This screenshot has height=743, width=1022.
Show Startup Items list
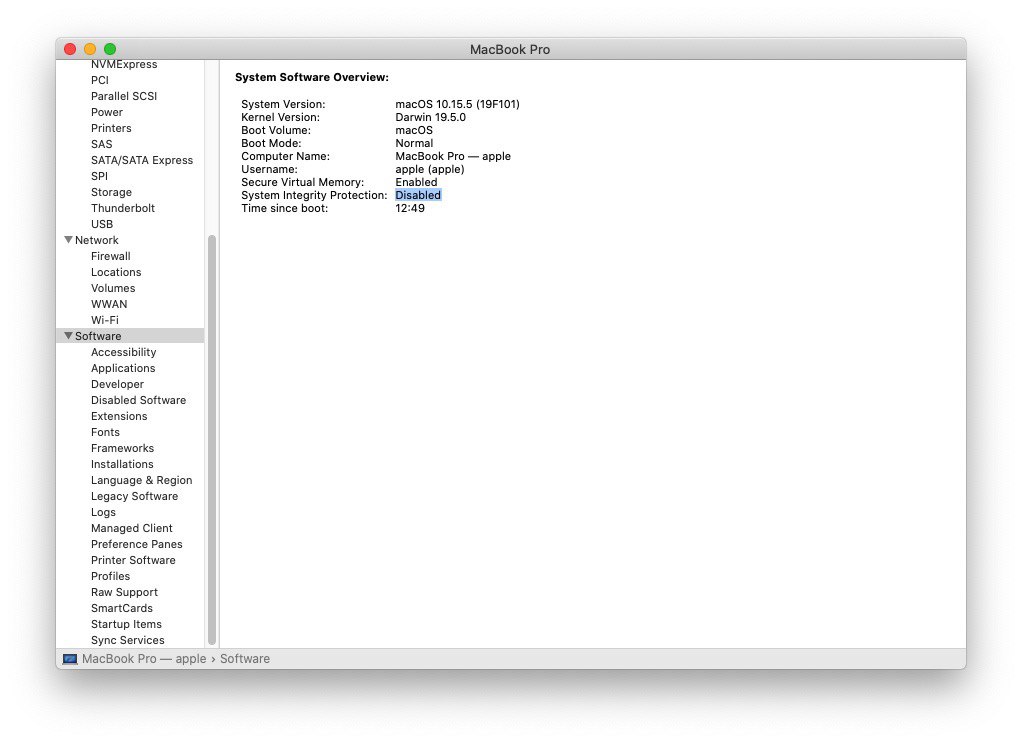pyautogui.click(x=126, y=624)
